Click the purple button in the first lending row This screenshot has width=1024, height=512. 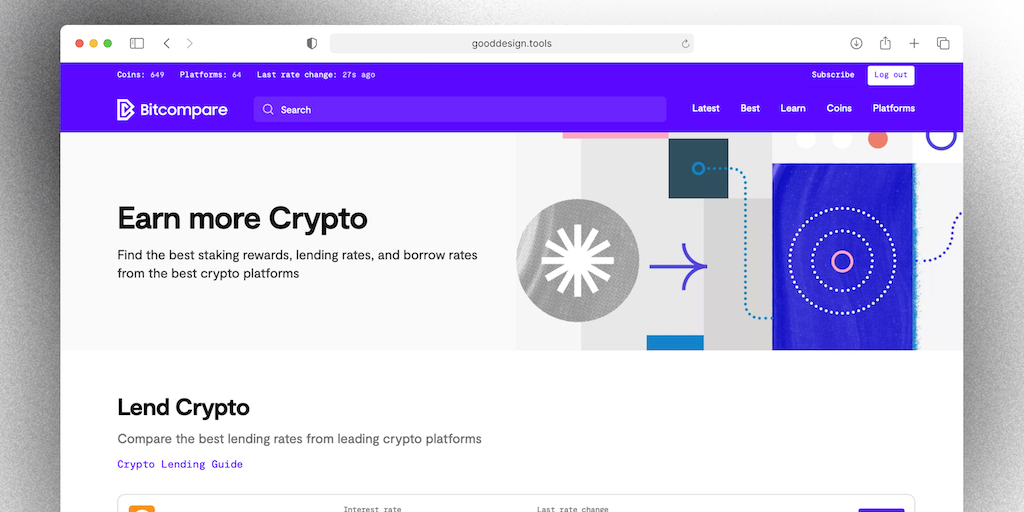[x=881, y=510]
